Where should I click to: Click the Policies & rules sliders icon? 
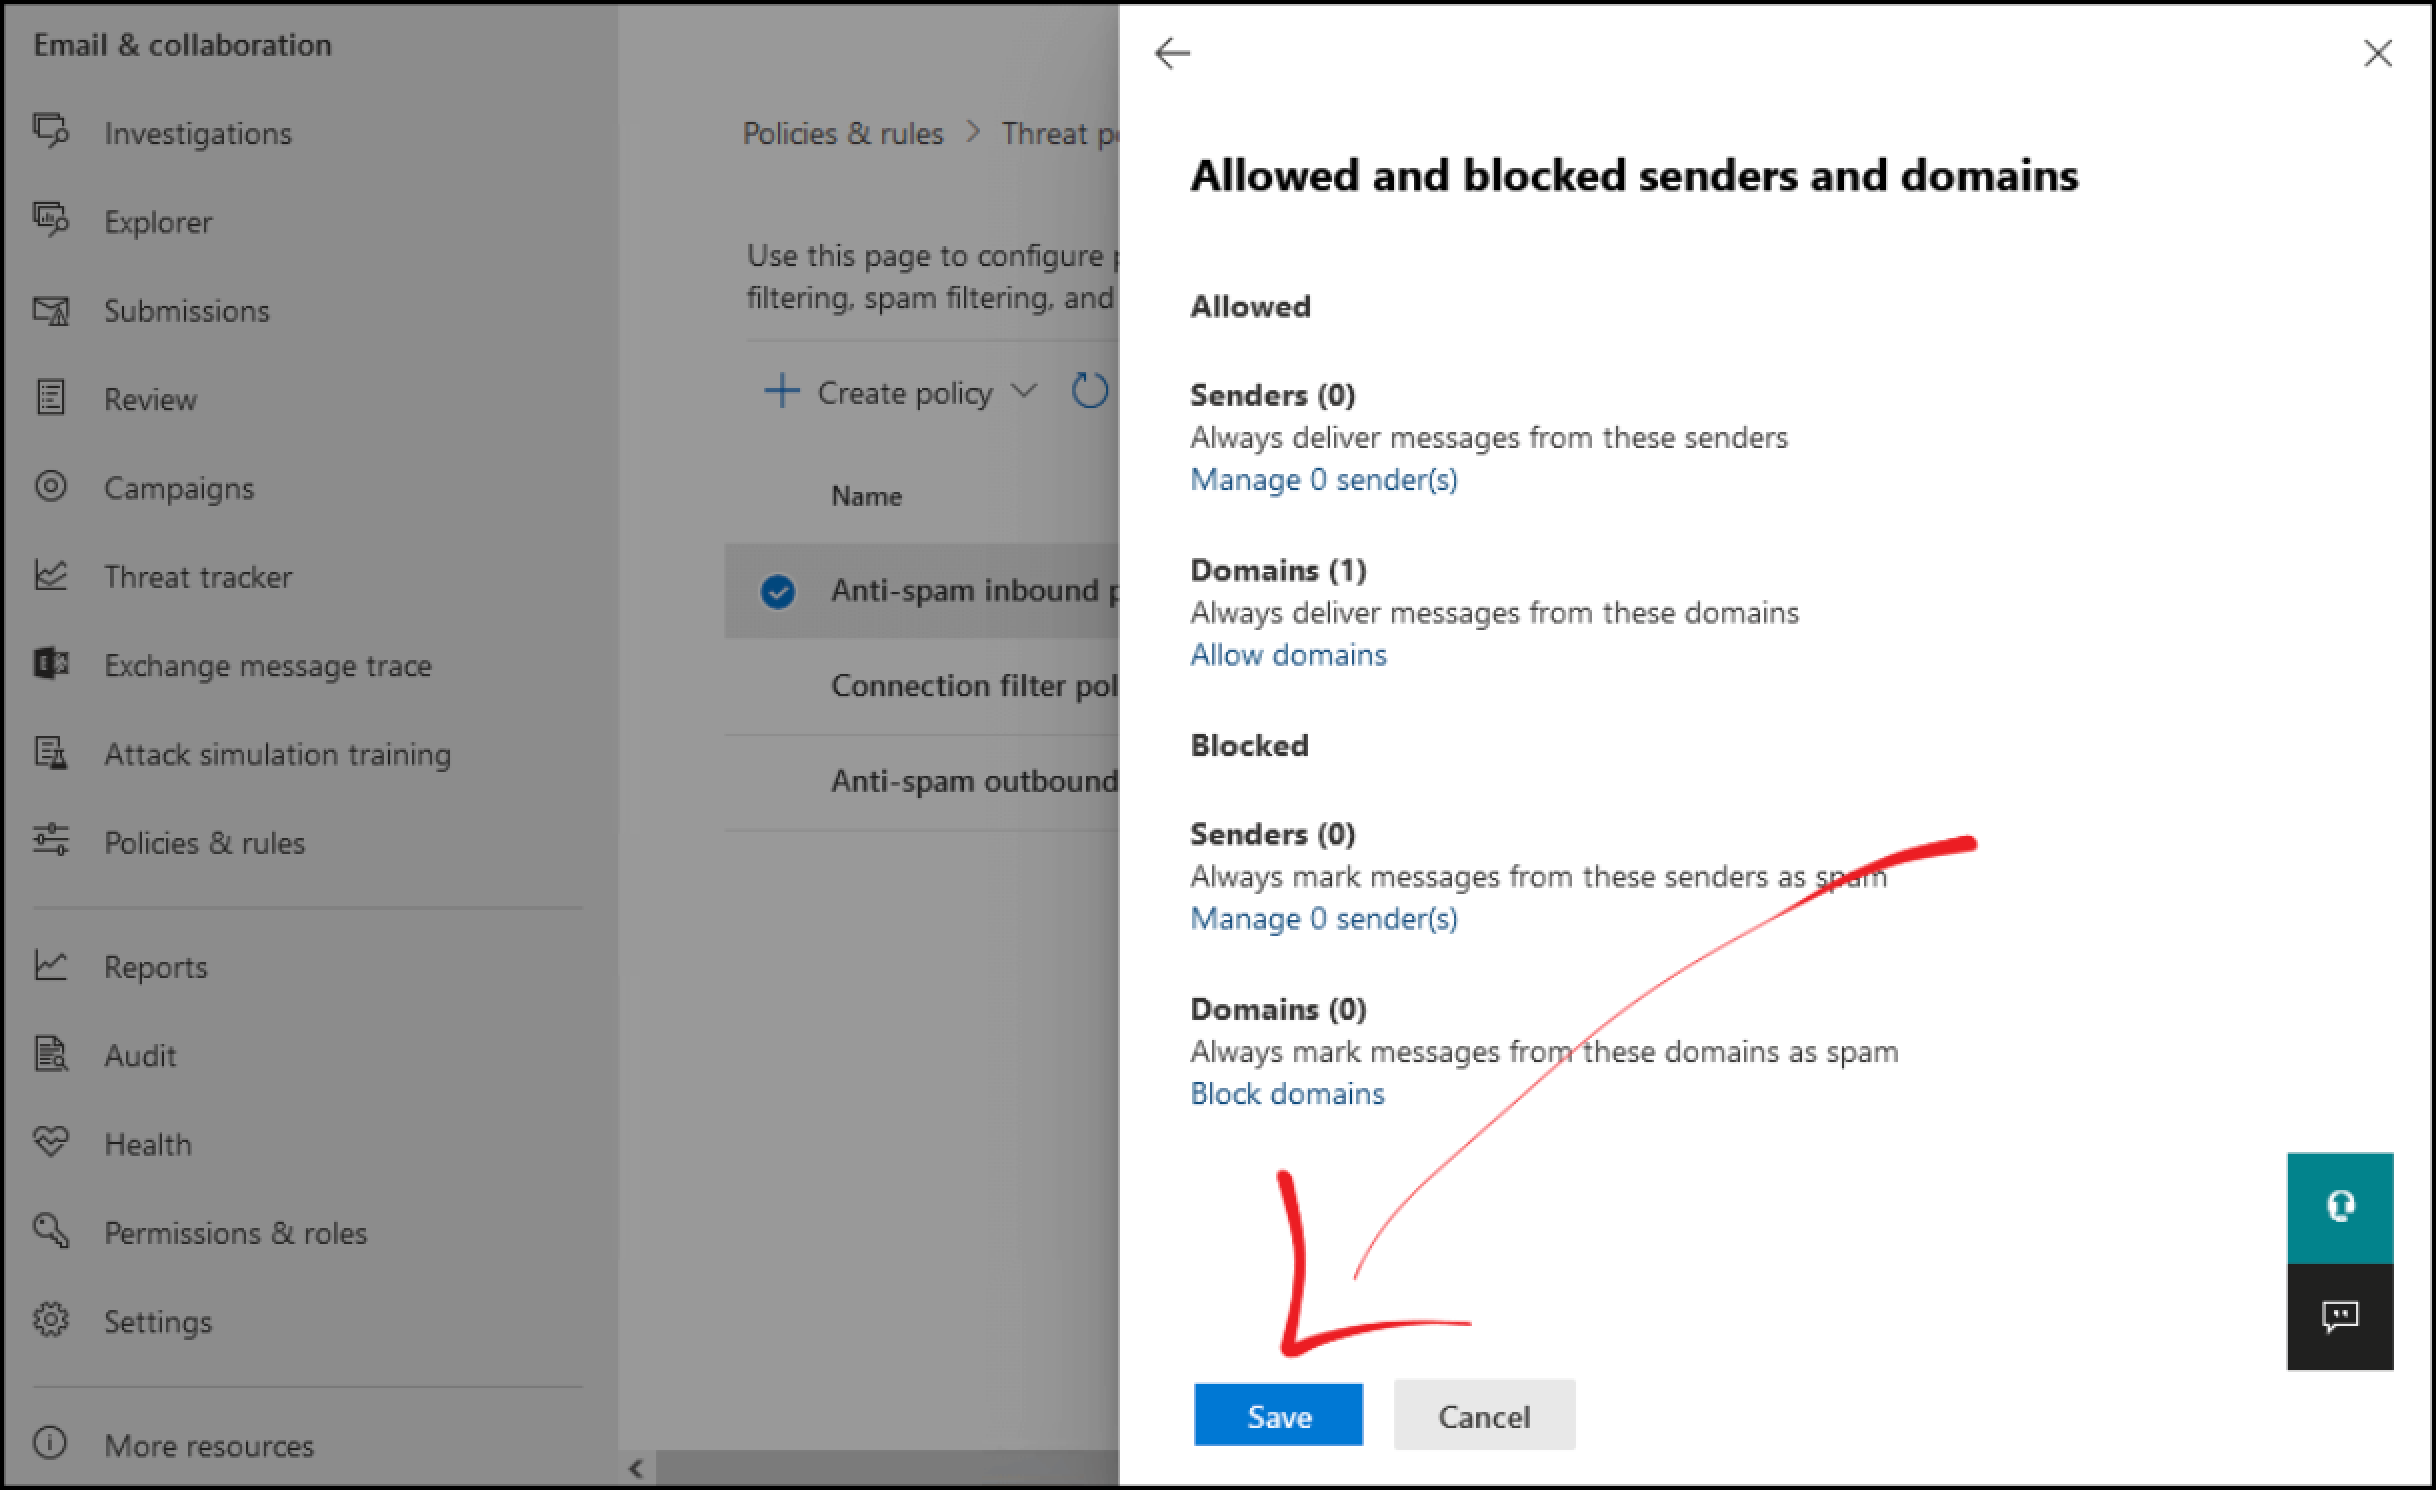pos(51,841)
